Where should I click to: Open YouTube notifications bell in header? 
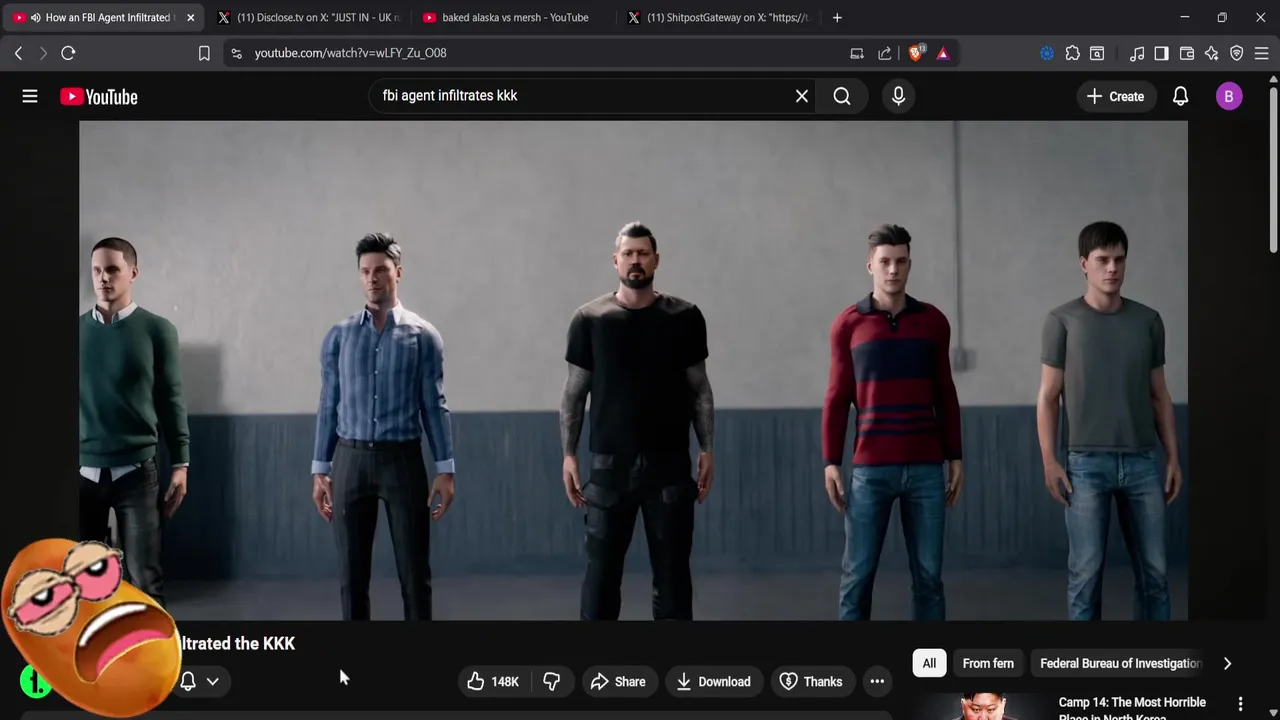pos(1180,96)
